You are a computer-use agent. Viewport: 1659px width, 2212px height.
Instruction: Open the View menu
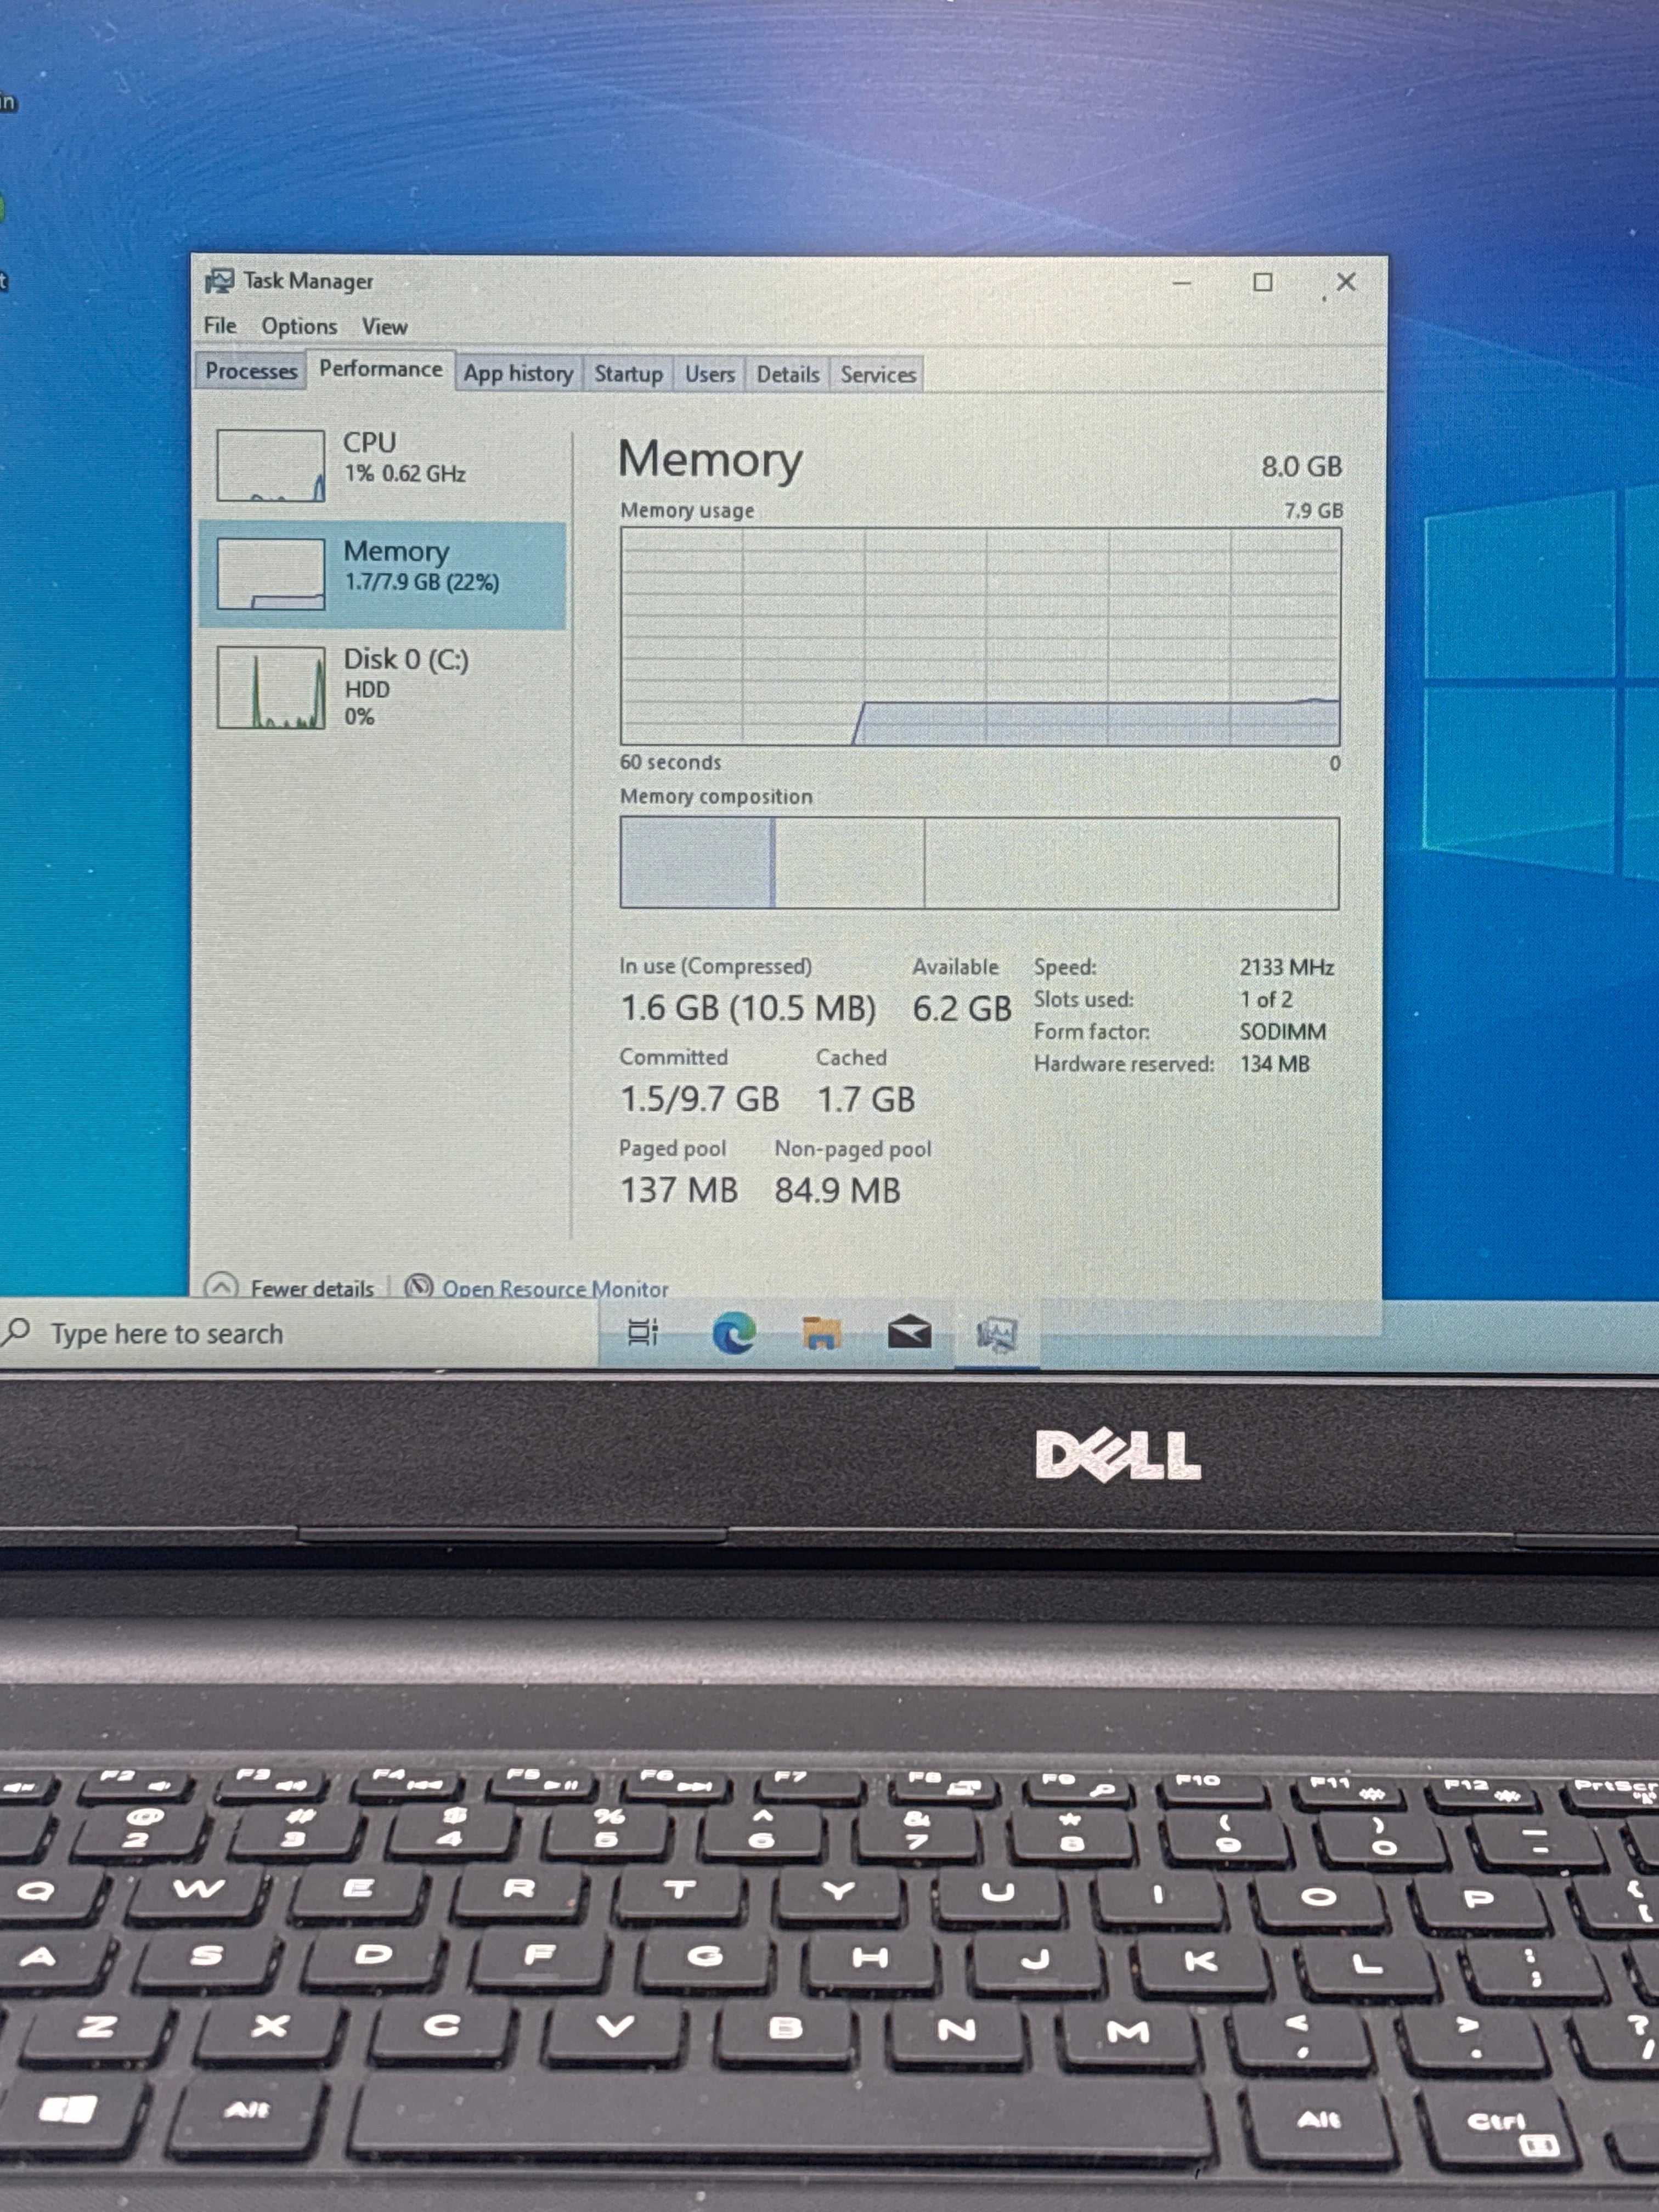[385, 327]
